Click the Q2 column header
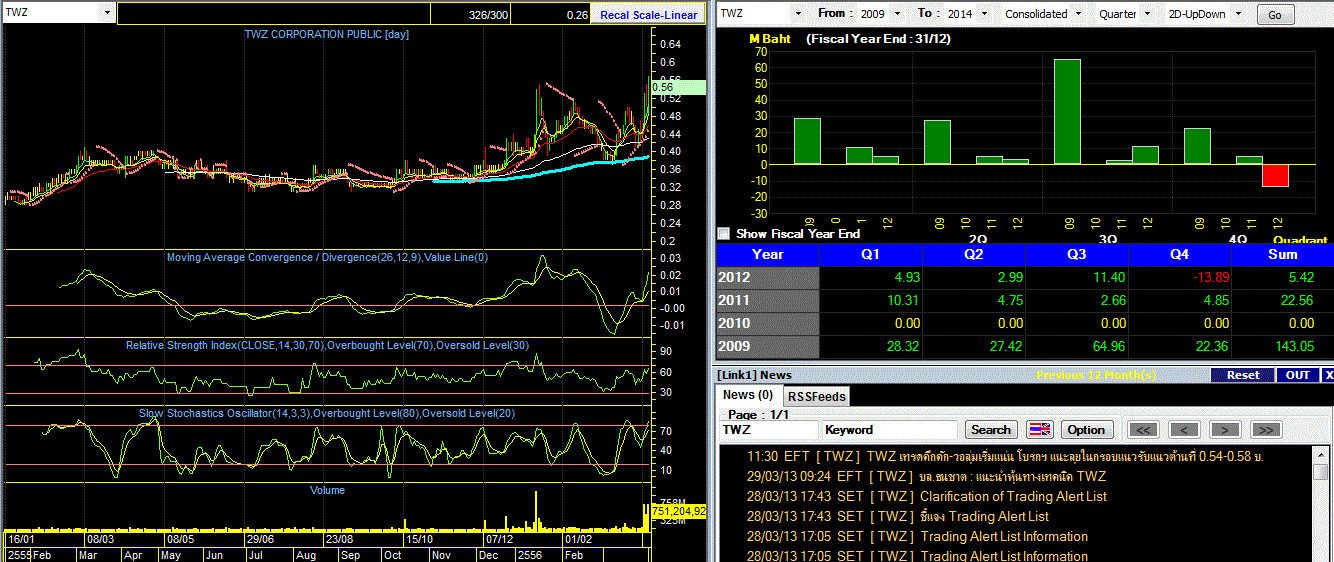This screenshot has height=562, width=1334. (974, 254)
